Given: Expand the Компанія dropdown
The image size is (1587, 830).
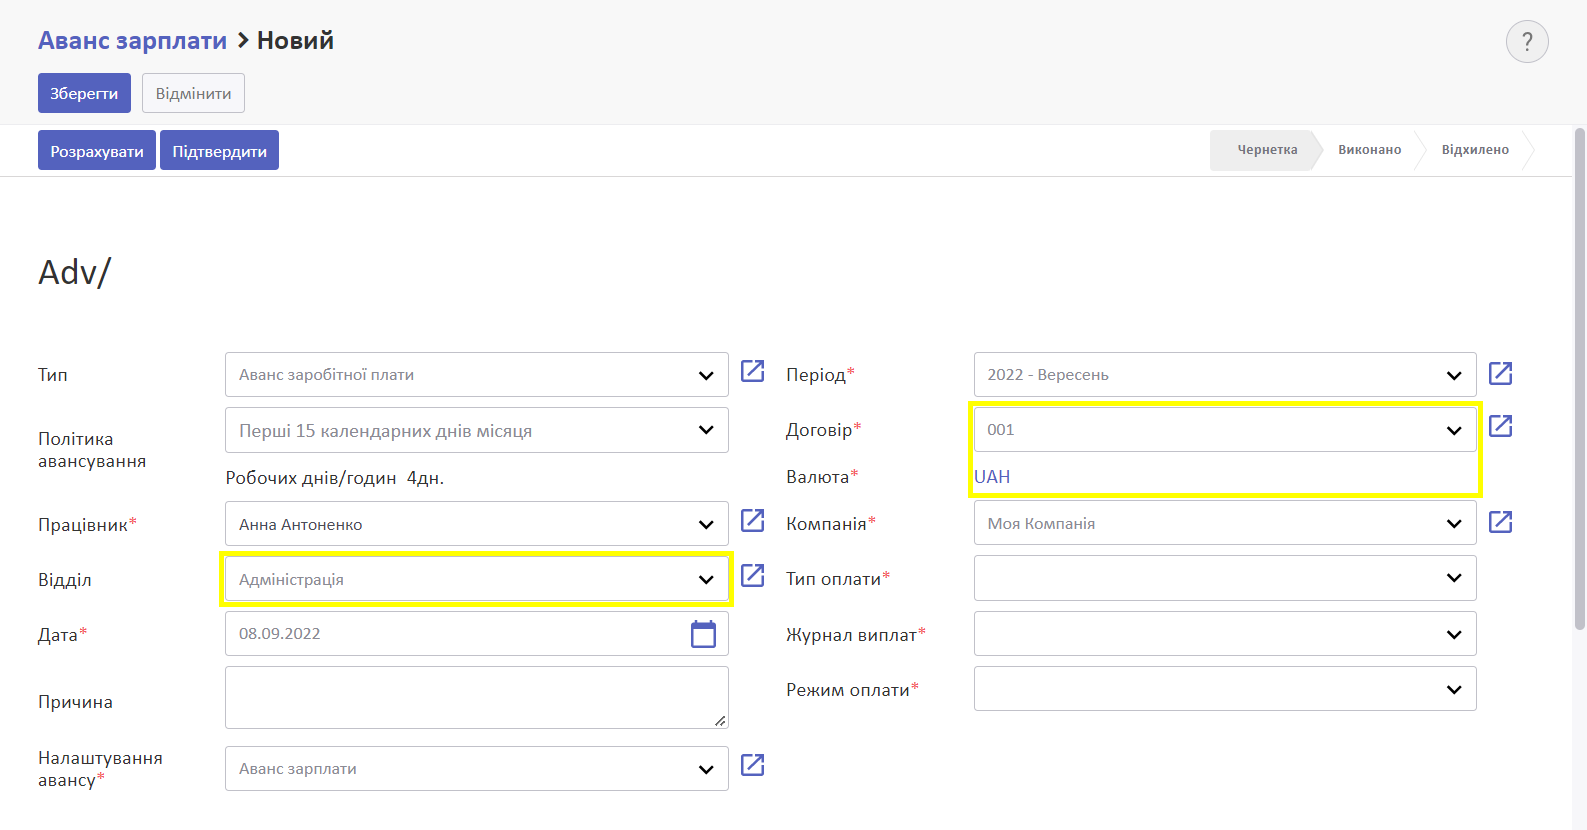Looking at the screenshot, I should click(1225, 523).
